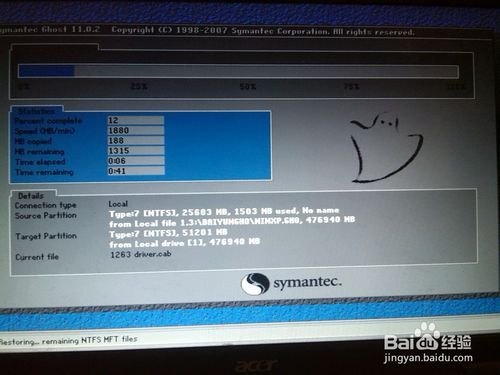
Task: Click the MB copied value 188 field
Action: (136, 140)
